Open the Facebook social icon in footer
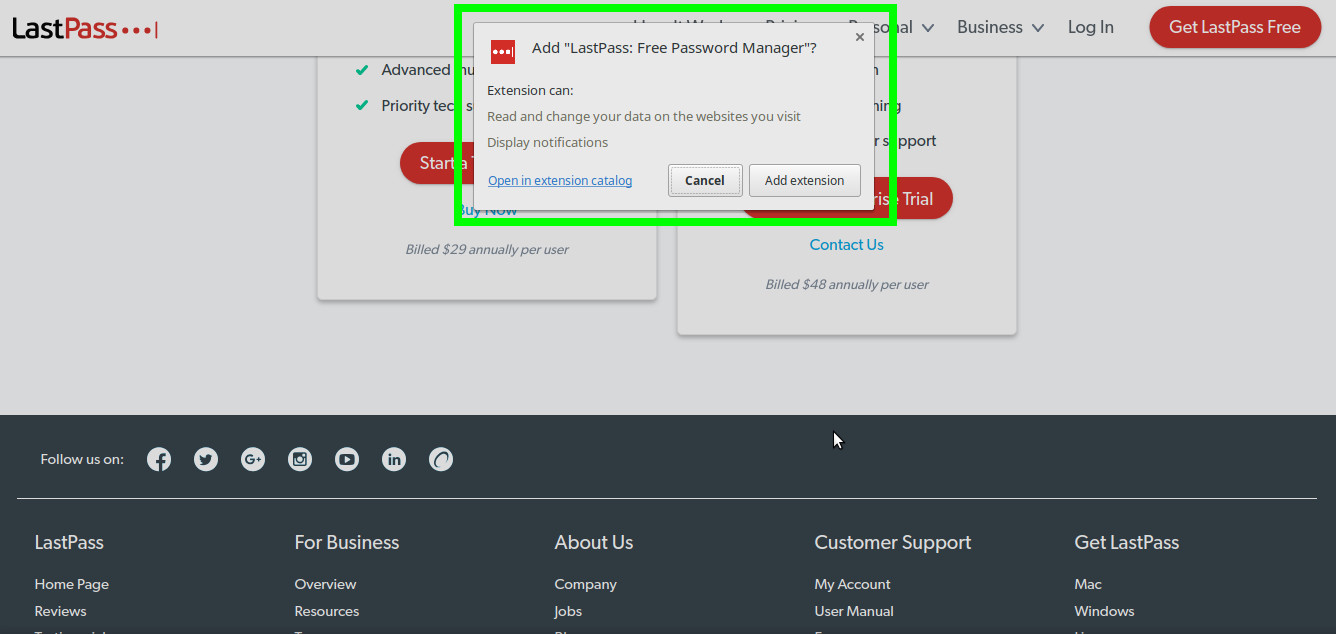Image resolution: width=1336 pixels, height=634 pixels. pos(159,459)
